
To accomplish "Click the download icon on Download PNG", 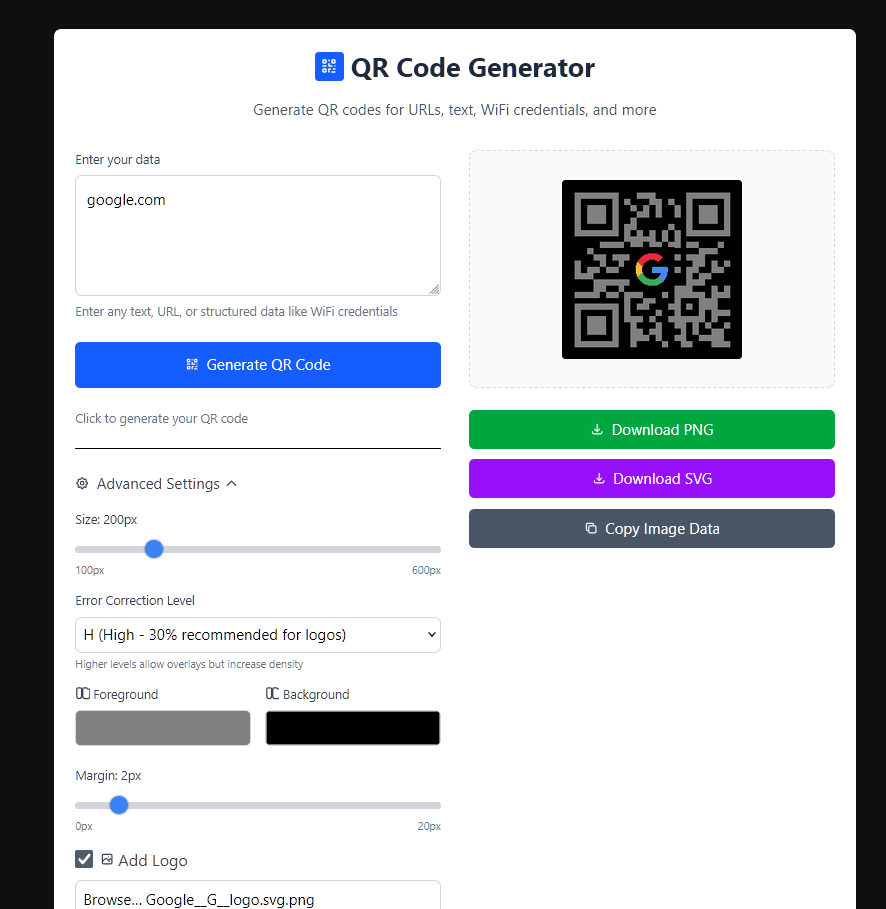I will tap(598, 429).
